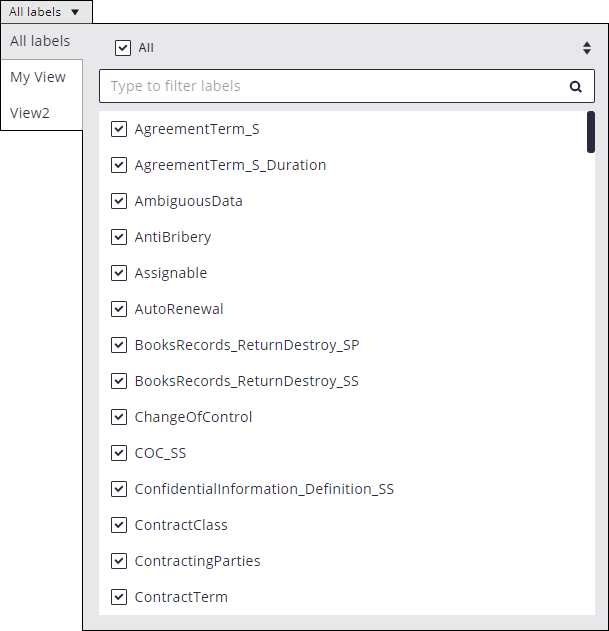Select My View from list
The height and width of the screenshot is (631, 609).
38,77
